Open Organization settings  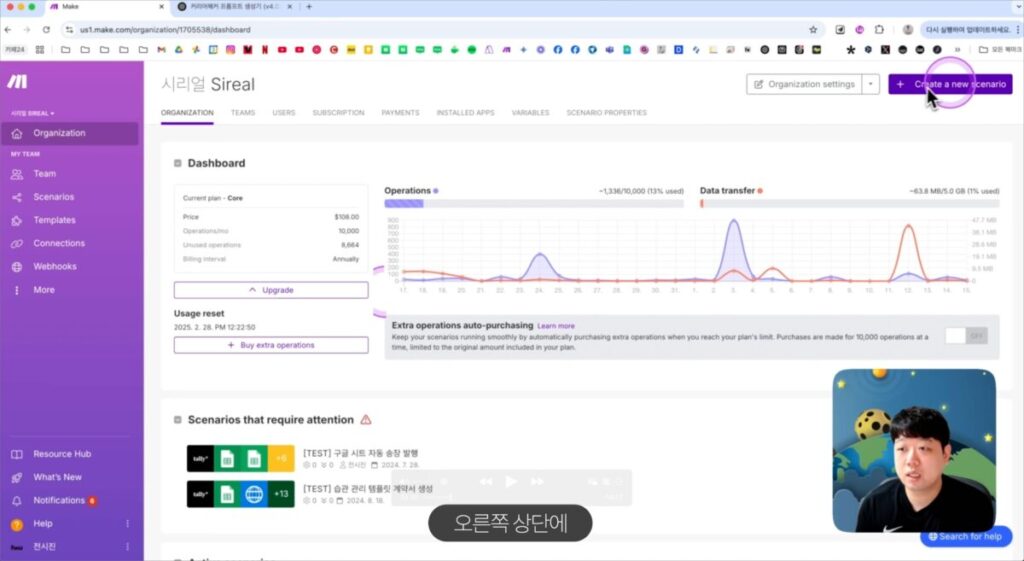click(805, 84)
